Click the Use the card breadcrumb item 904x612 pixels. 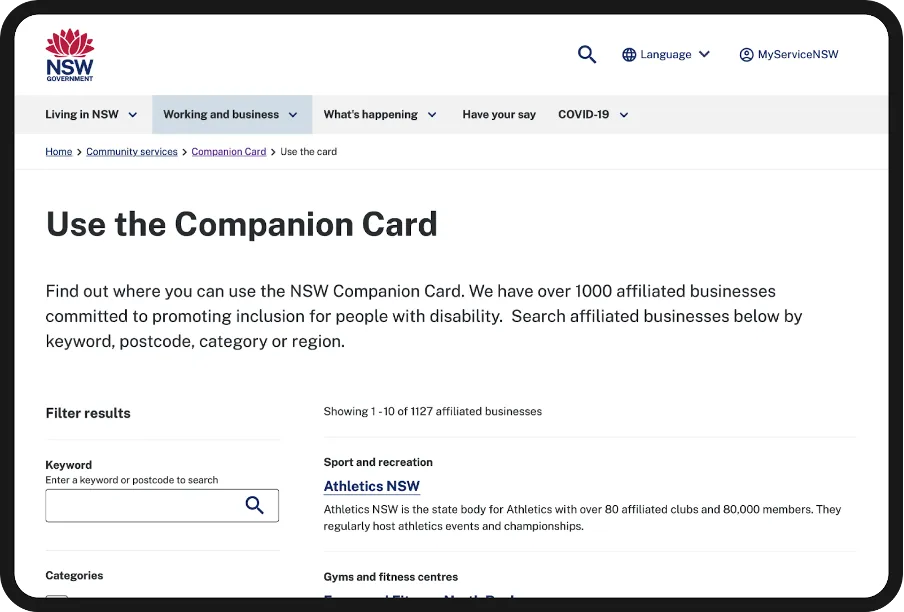point(308,151)
